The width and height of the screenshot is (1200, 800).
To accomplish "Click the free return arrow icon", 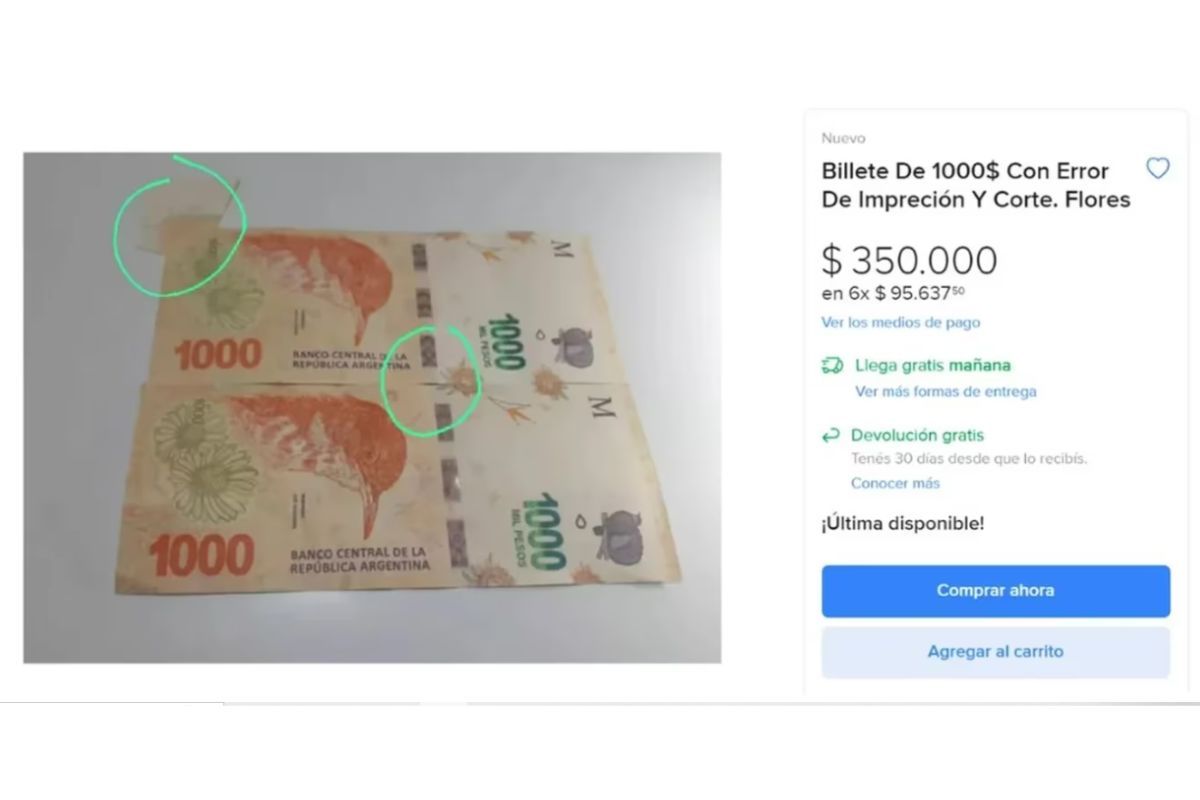I will [x=830, y=435].
